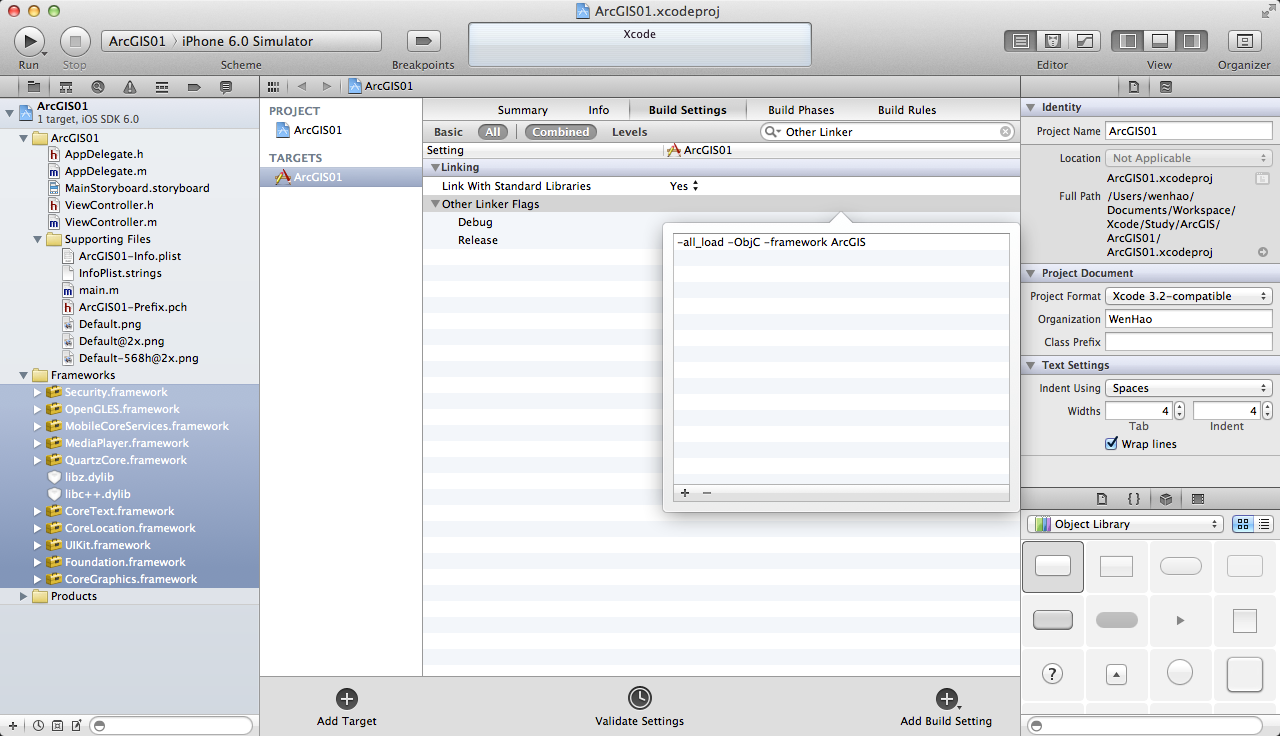This screenshot has height=736, width=1280.
Task: Open the Indent Using dropdown
Action: click(x=1188, y=388)
